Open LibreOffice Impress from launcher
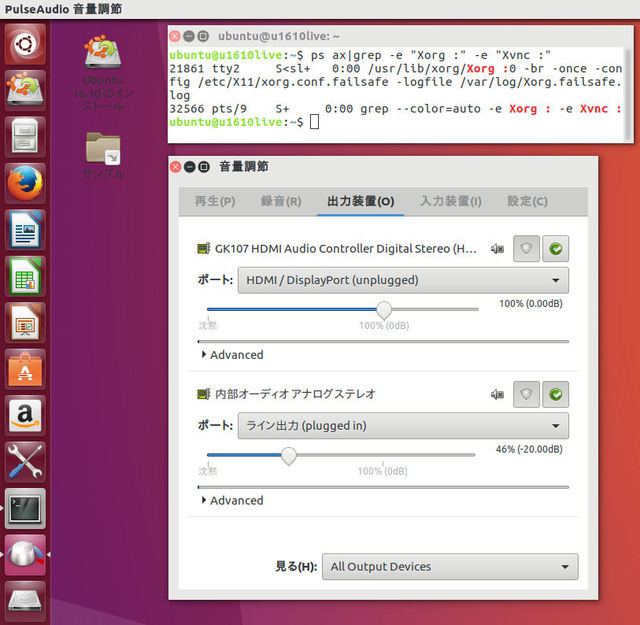Image resolution: width=640 pixels, height=625 pixels. click(x=25, y=323)
